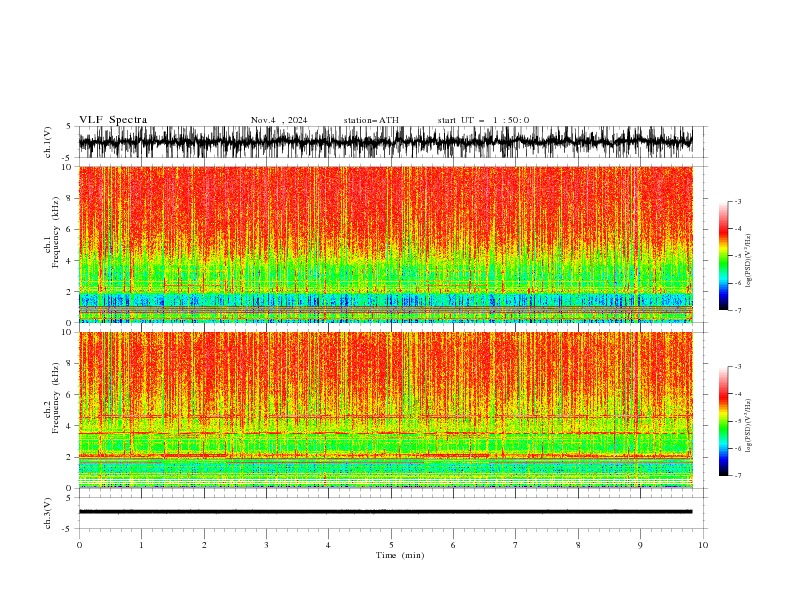Click the ch.1 spectrogram panel
Viewport: 792px width, 612px height.
coord(385,244)
